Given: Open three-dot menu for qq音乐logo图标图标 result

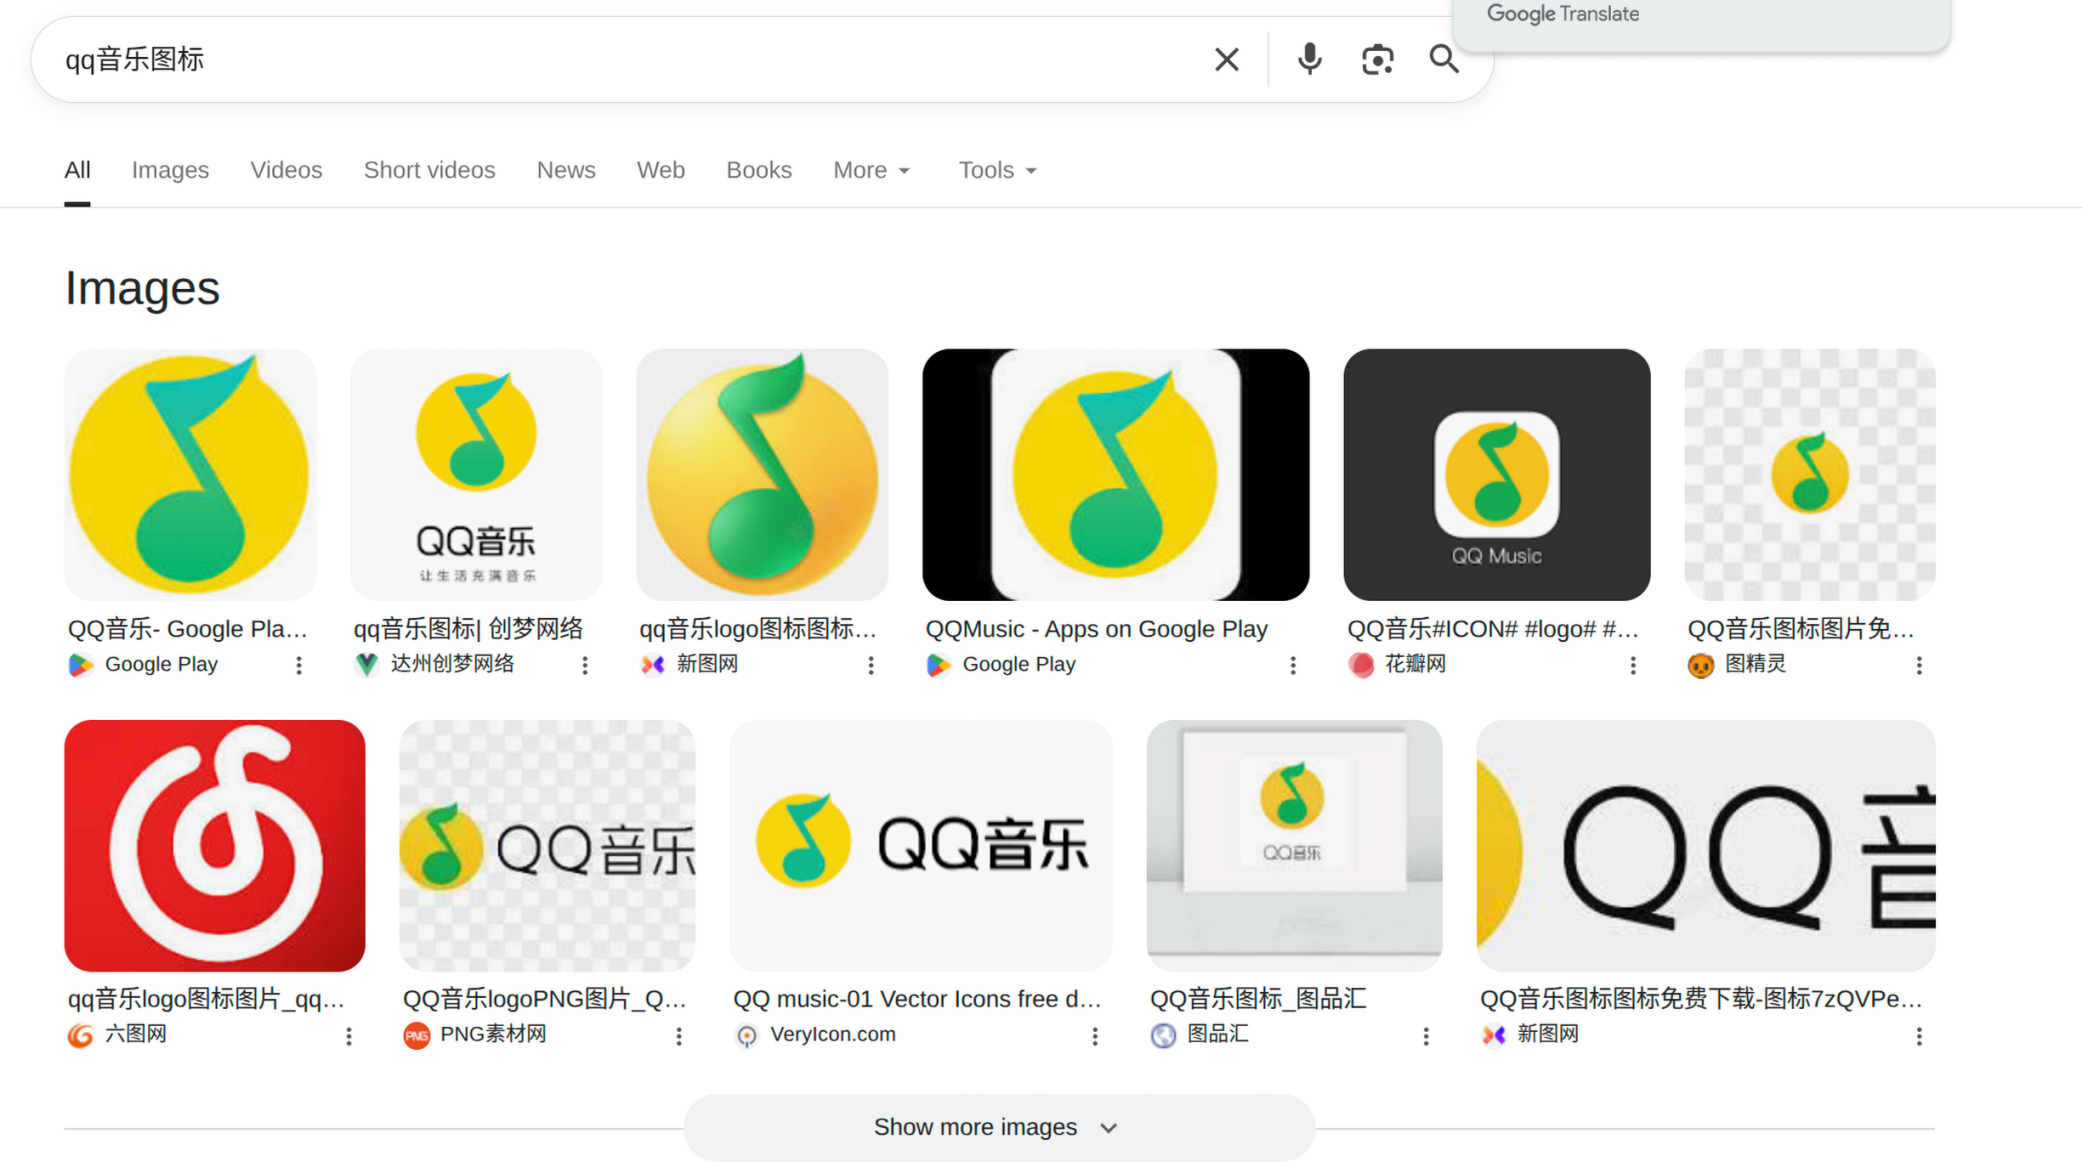Looking at the screenshot, I should [x=871, y=665].
